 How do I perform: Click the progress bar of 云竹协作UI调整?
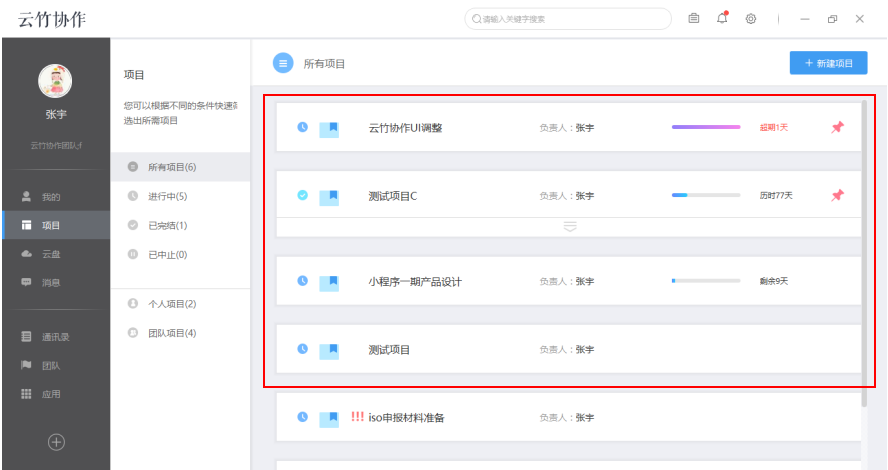[x=706, y=127]
